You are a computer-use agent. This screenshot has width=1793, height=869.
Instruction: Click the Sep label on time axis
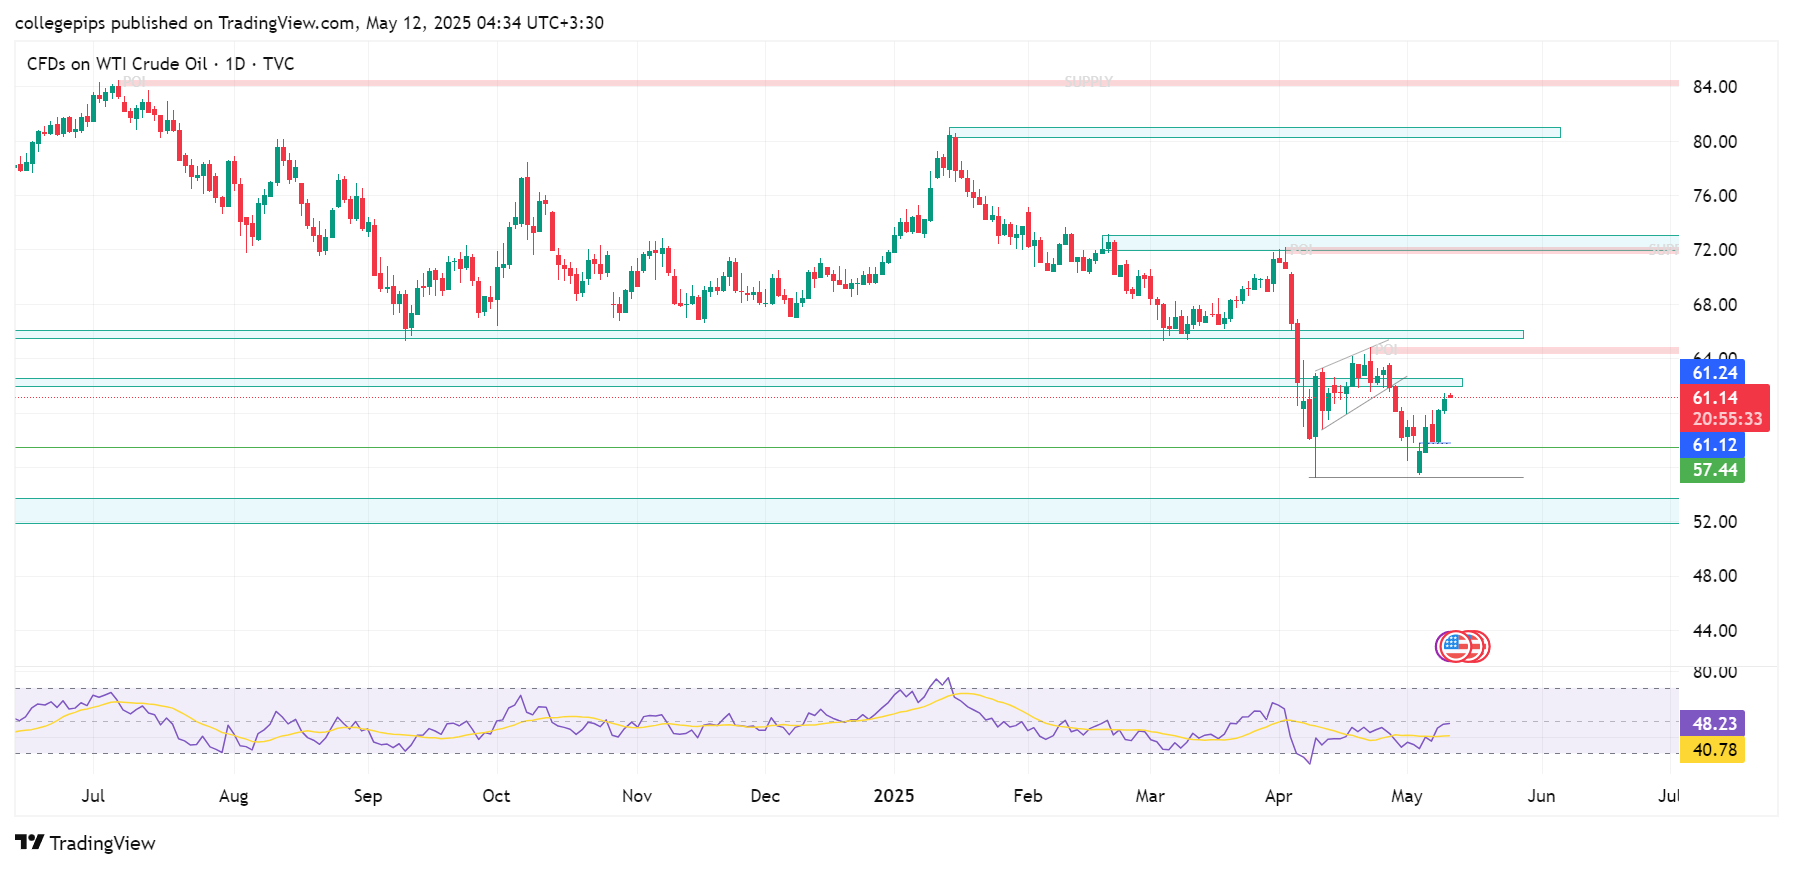pyautogui.click(x=368, y=796)
